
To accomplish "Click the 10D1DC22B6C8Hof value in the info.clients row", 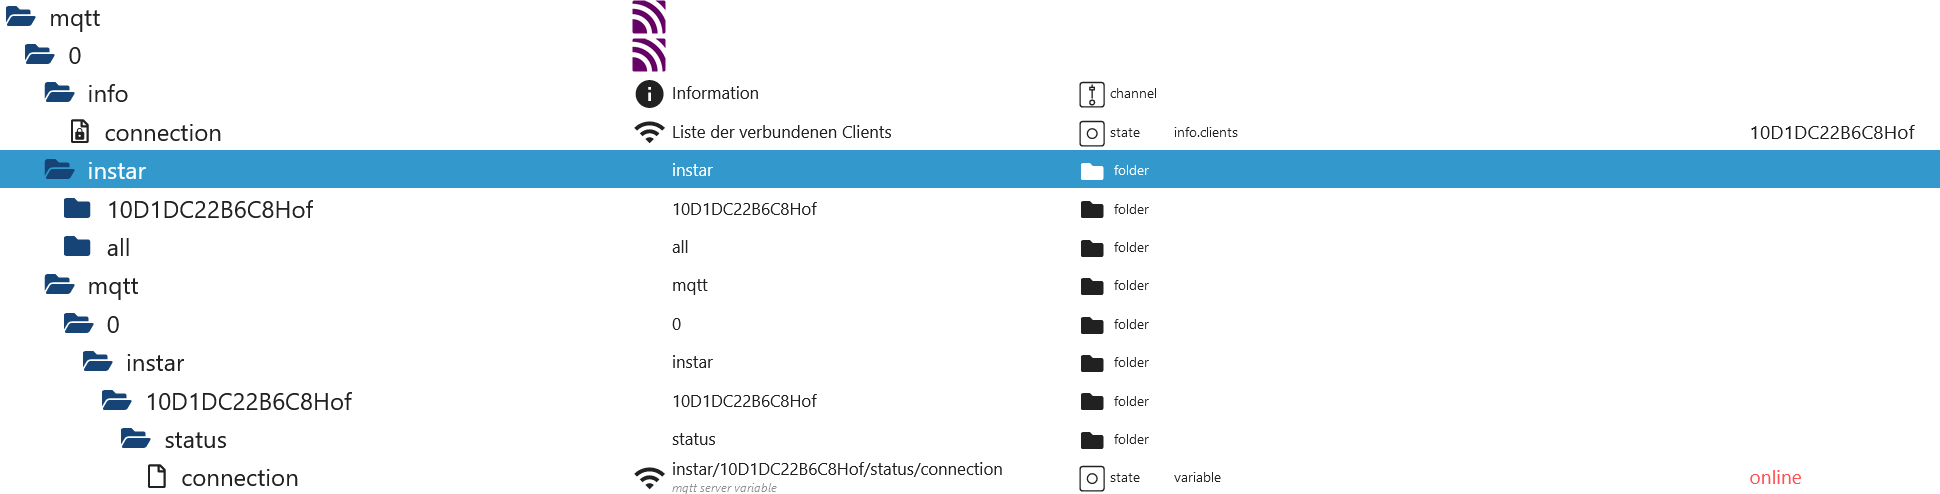I will point(1832,133).
